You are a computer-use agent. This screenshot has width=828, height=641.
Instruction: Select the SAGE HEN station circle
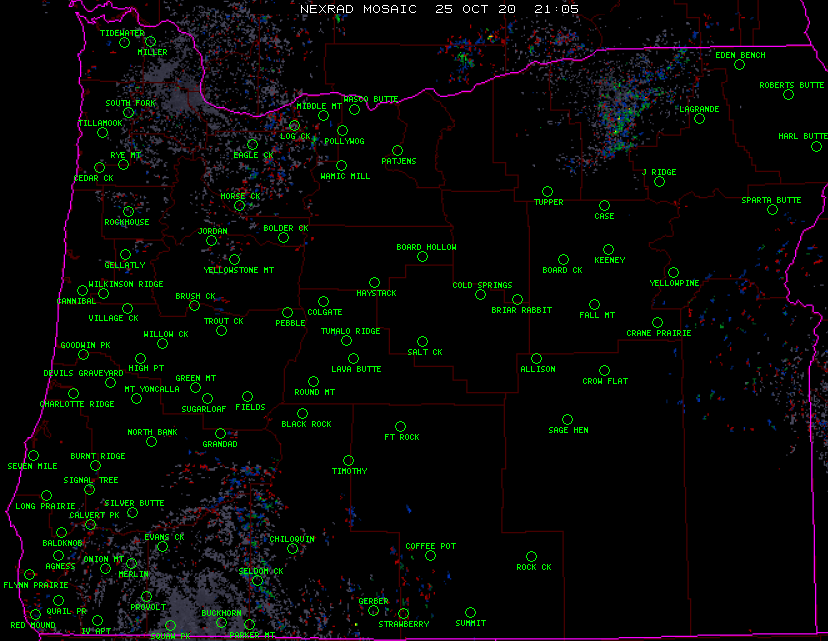coord(567,420)
